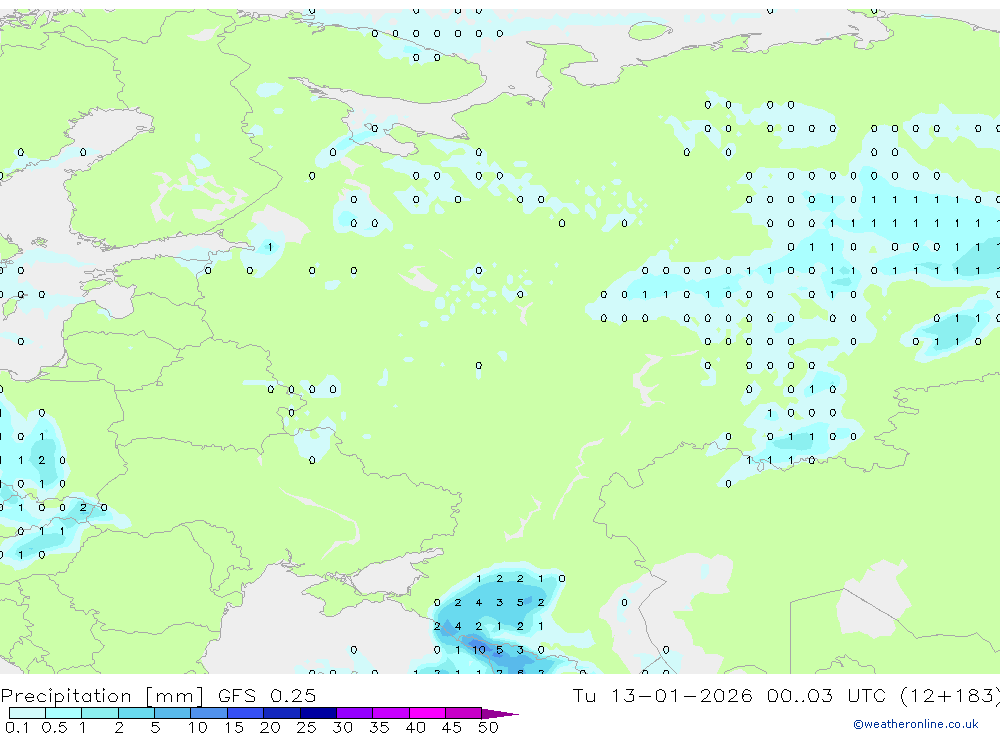Click the 10–15 mm legend color swatch
This screenshot has width=1000, height=733.
coord(209,713)
